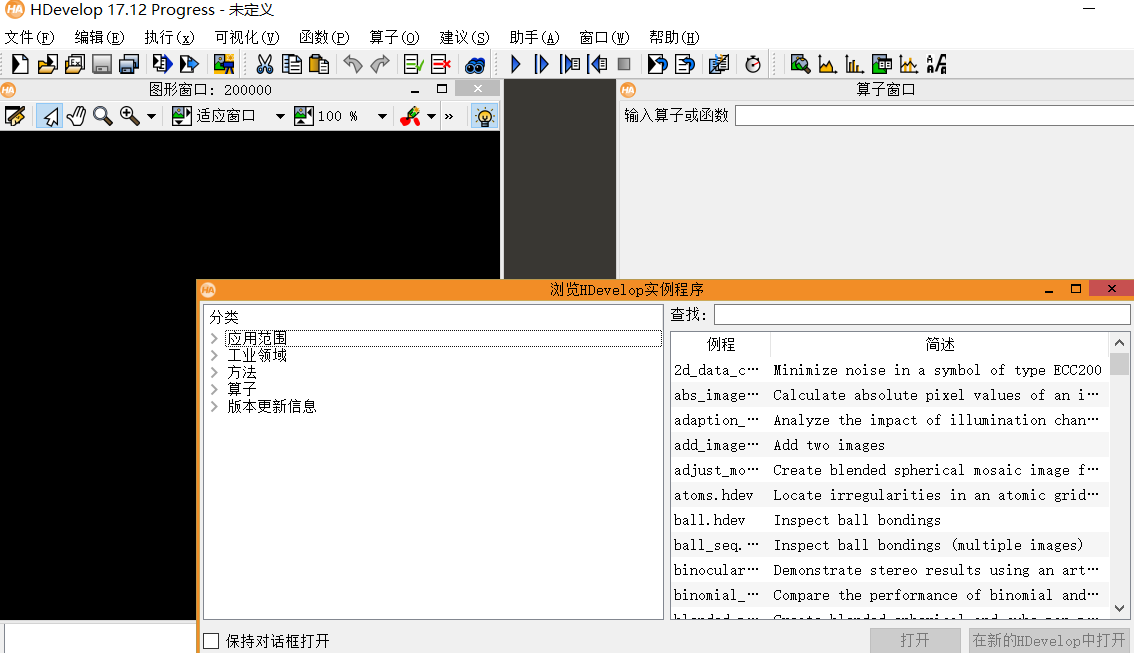Toggle the light bulb help in graphics window
Viewport: 1134px width, 653px height.
pos(484,115)
